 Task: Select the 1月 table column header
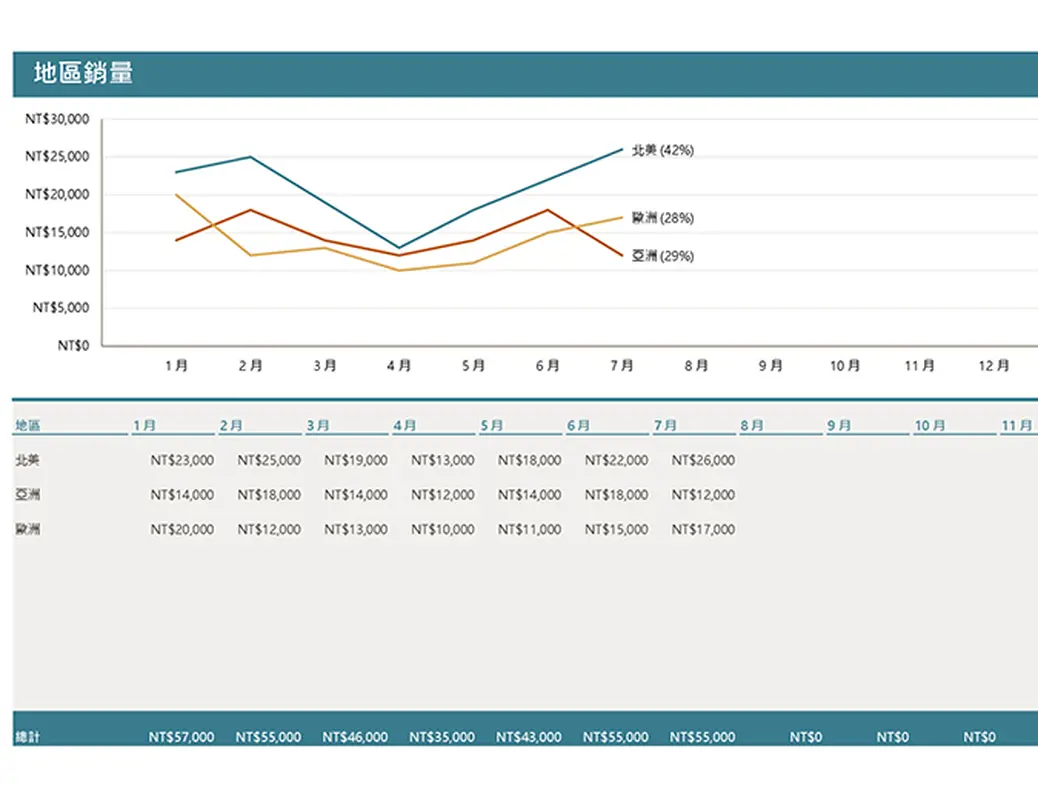pyautogui.click(x=145, y=426)
